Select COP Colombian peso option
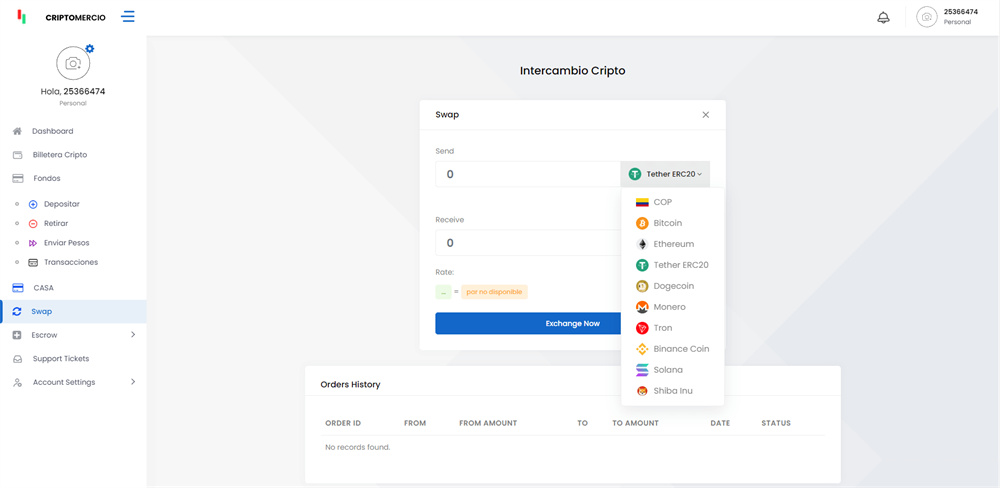 tap(662, 202)
